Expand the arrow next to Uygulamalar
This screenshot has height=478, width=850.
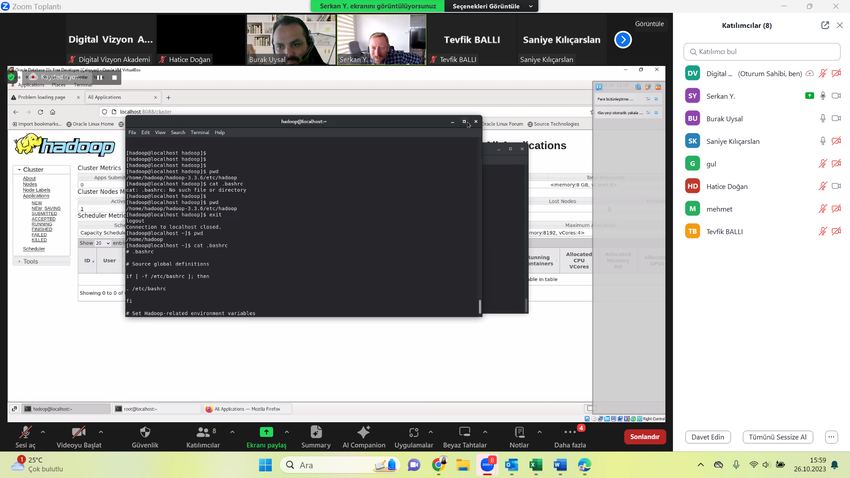[x=430, y=432]
